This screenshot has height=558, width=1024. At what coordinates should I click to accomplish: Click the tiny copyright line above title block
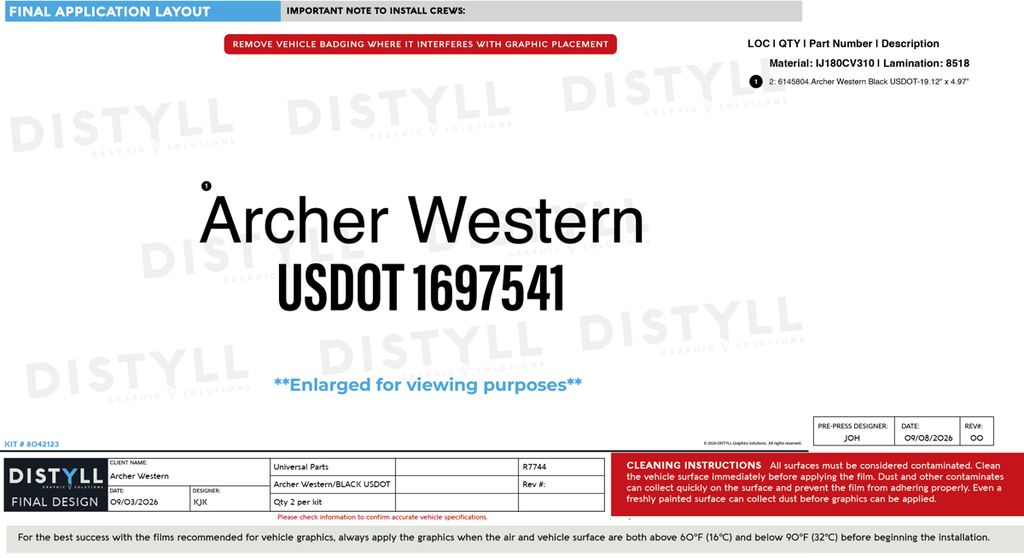[752, 443]
